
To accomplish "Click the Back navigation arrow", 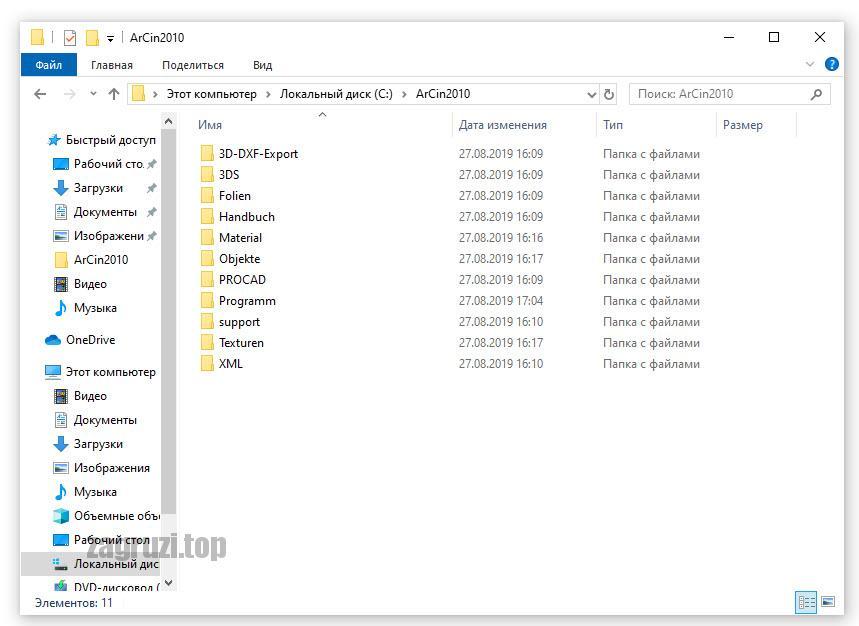I will tap(40, 94).
